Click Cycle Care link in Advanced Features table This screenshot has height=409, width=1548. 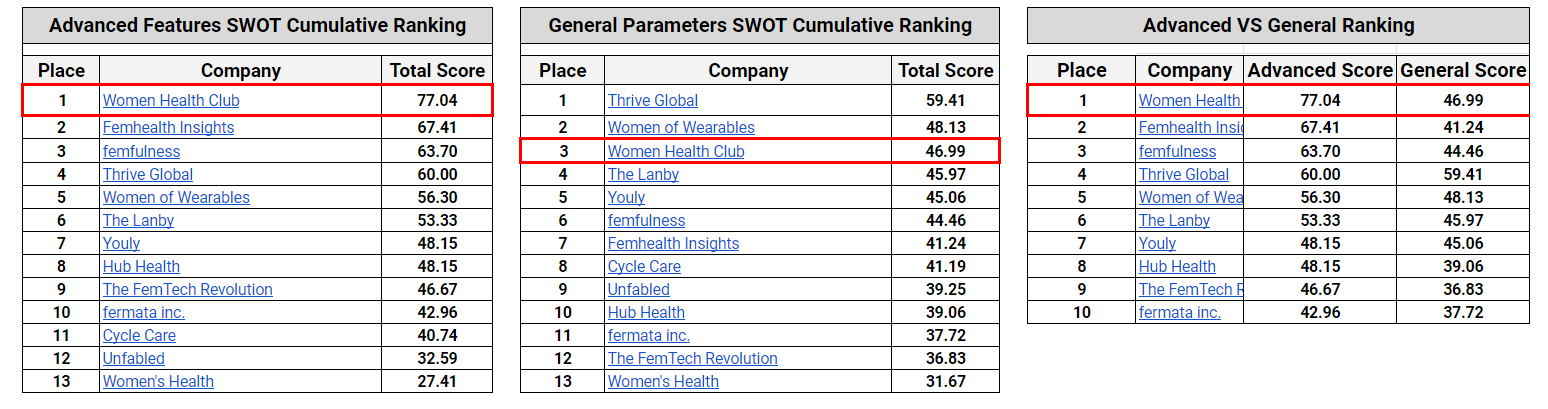pyautogui.click(x=139, y=335)
